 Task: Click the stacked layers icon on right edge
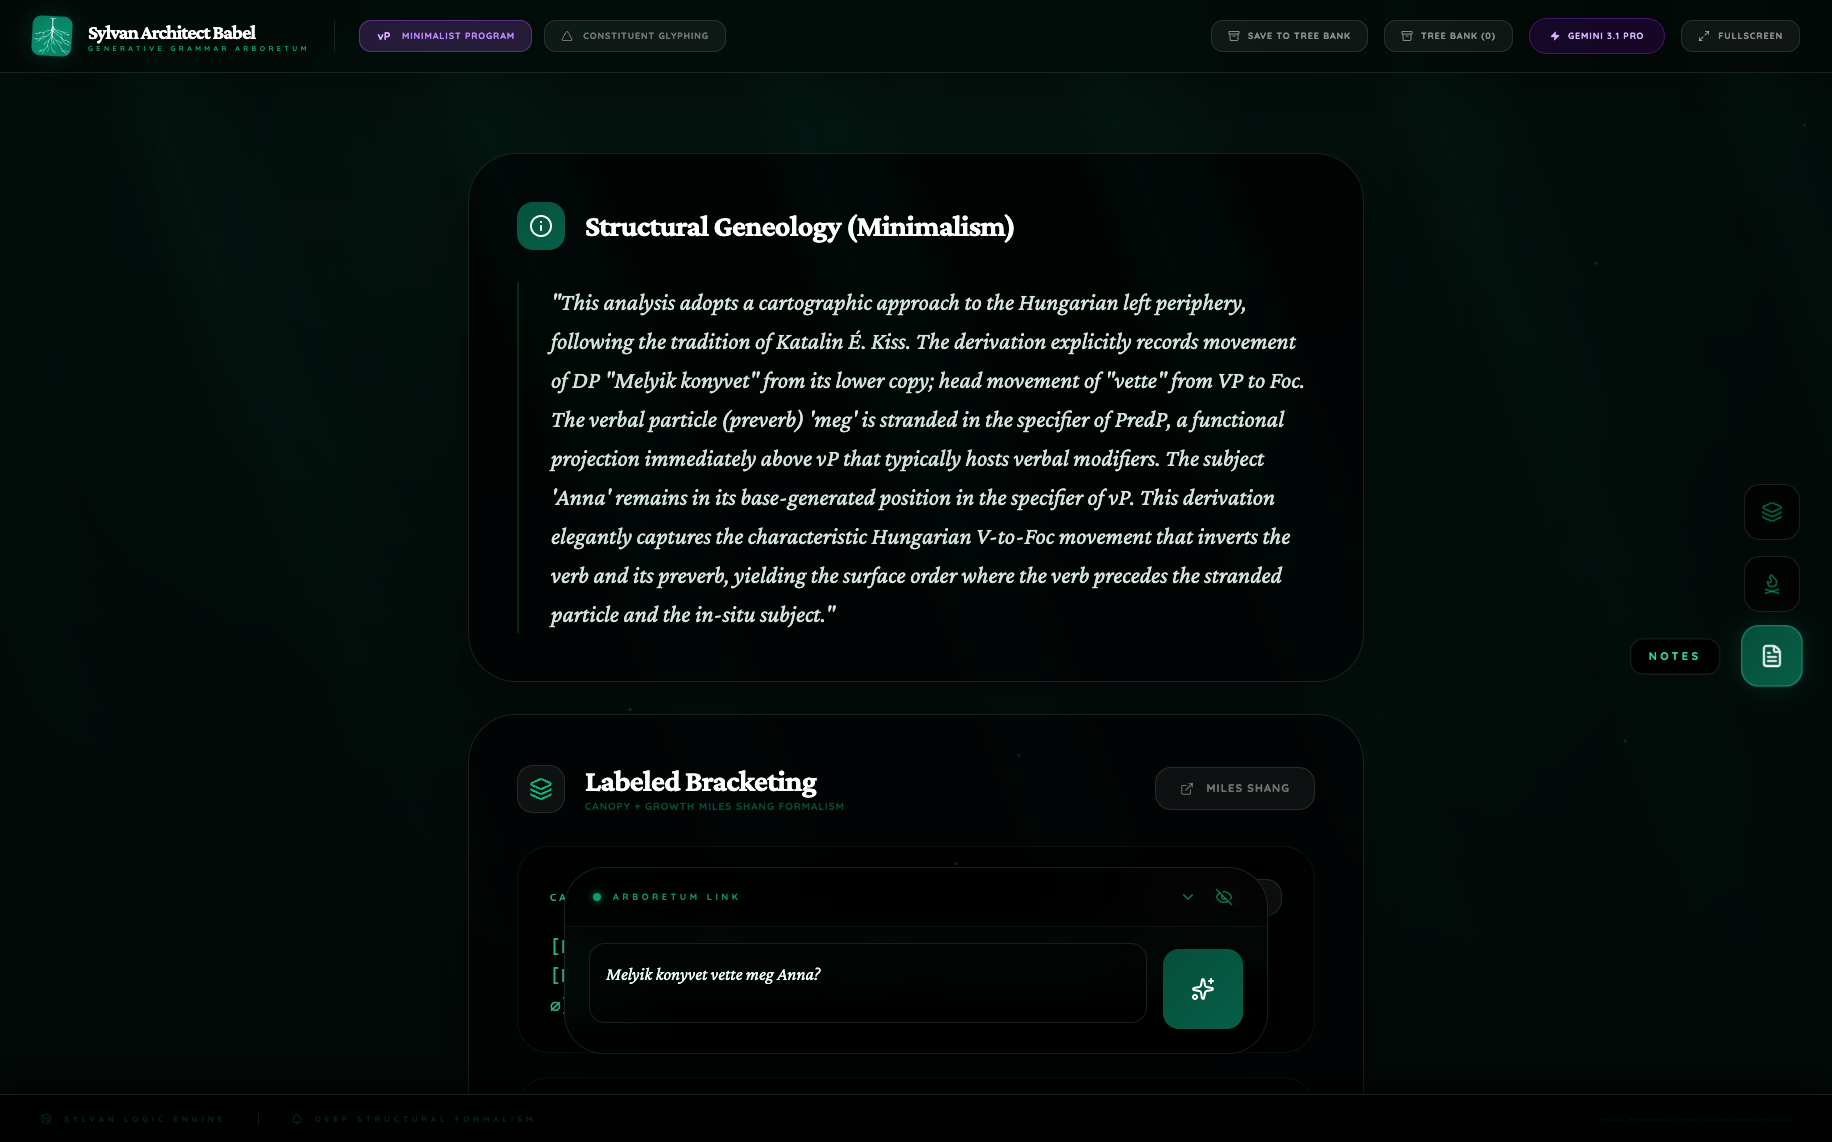point(1771,512)
